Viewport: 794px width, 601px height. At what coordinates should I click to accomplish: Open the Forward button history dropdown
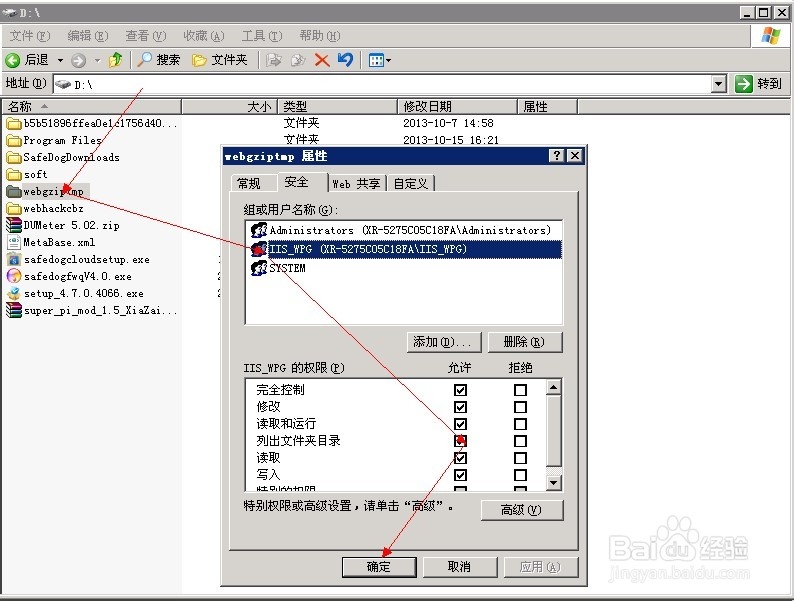[97, 61]
